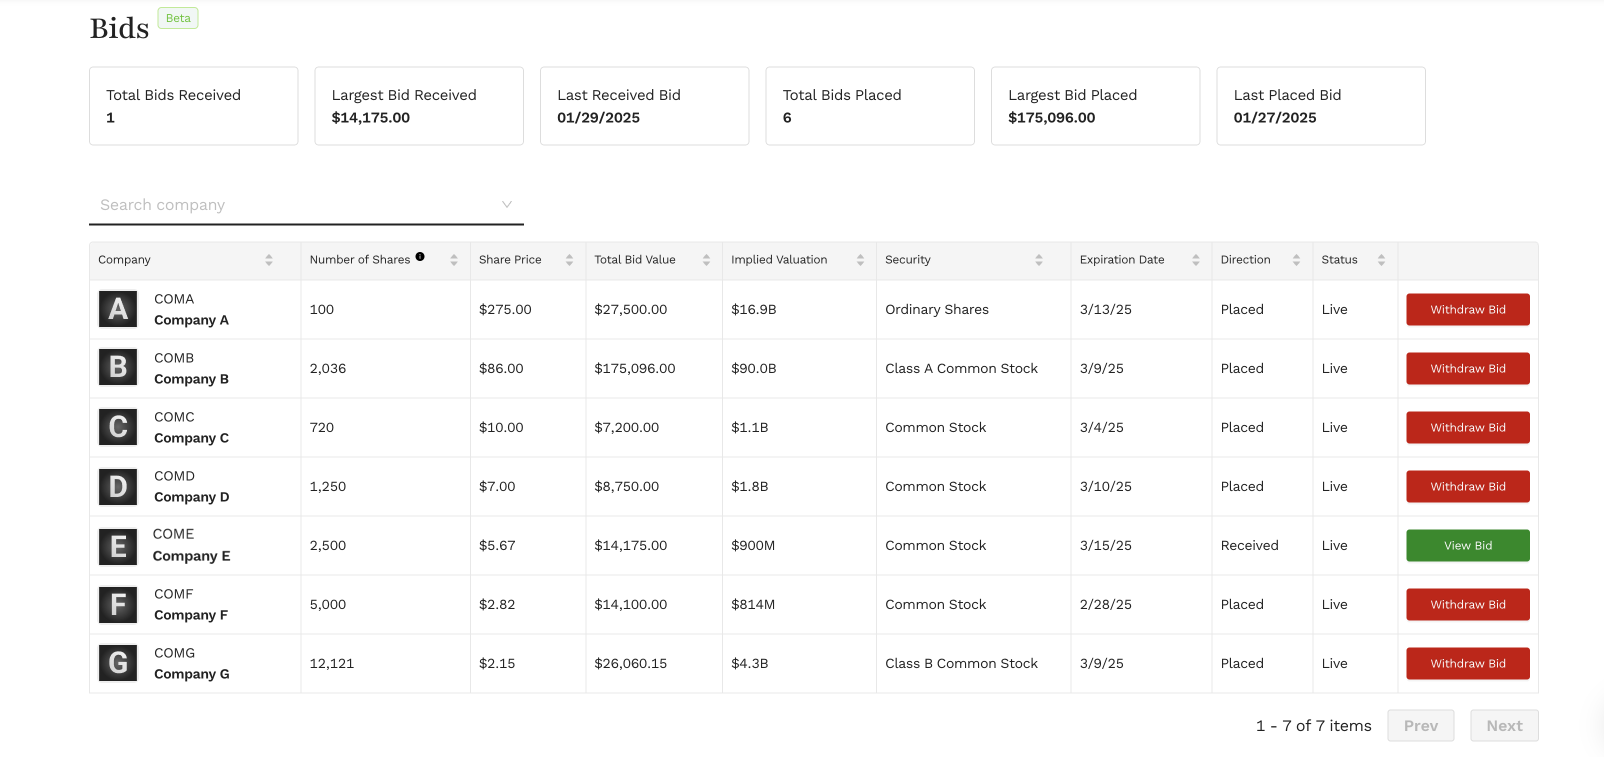Withdraw the bid for Company C
The width and height of the screenshot is (1604, 757).
pyautogui.click(x=1467, y=427)
